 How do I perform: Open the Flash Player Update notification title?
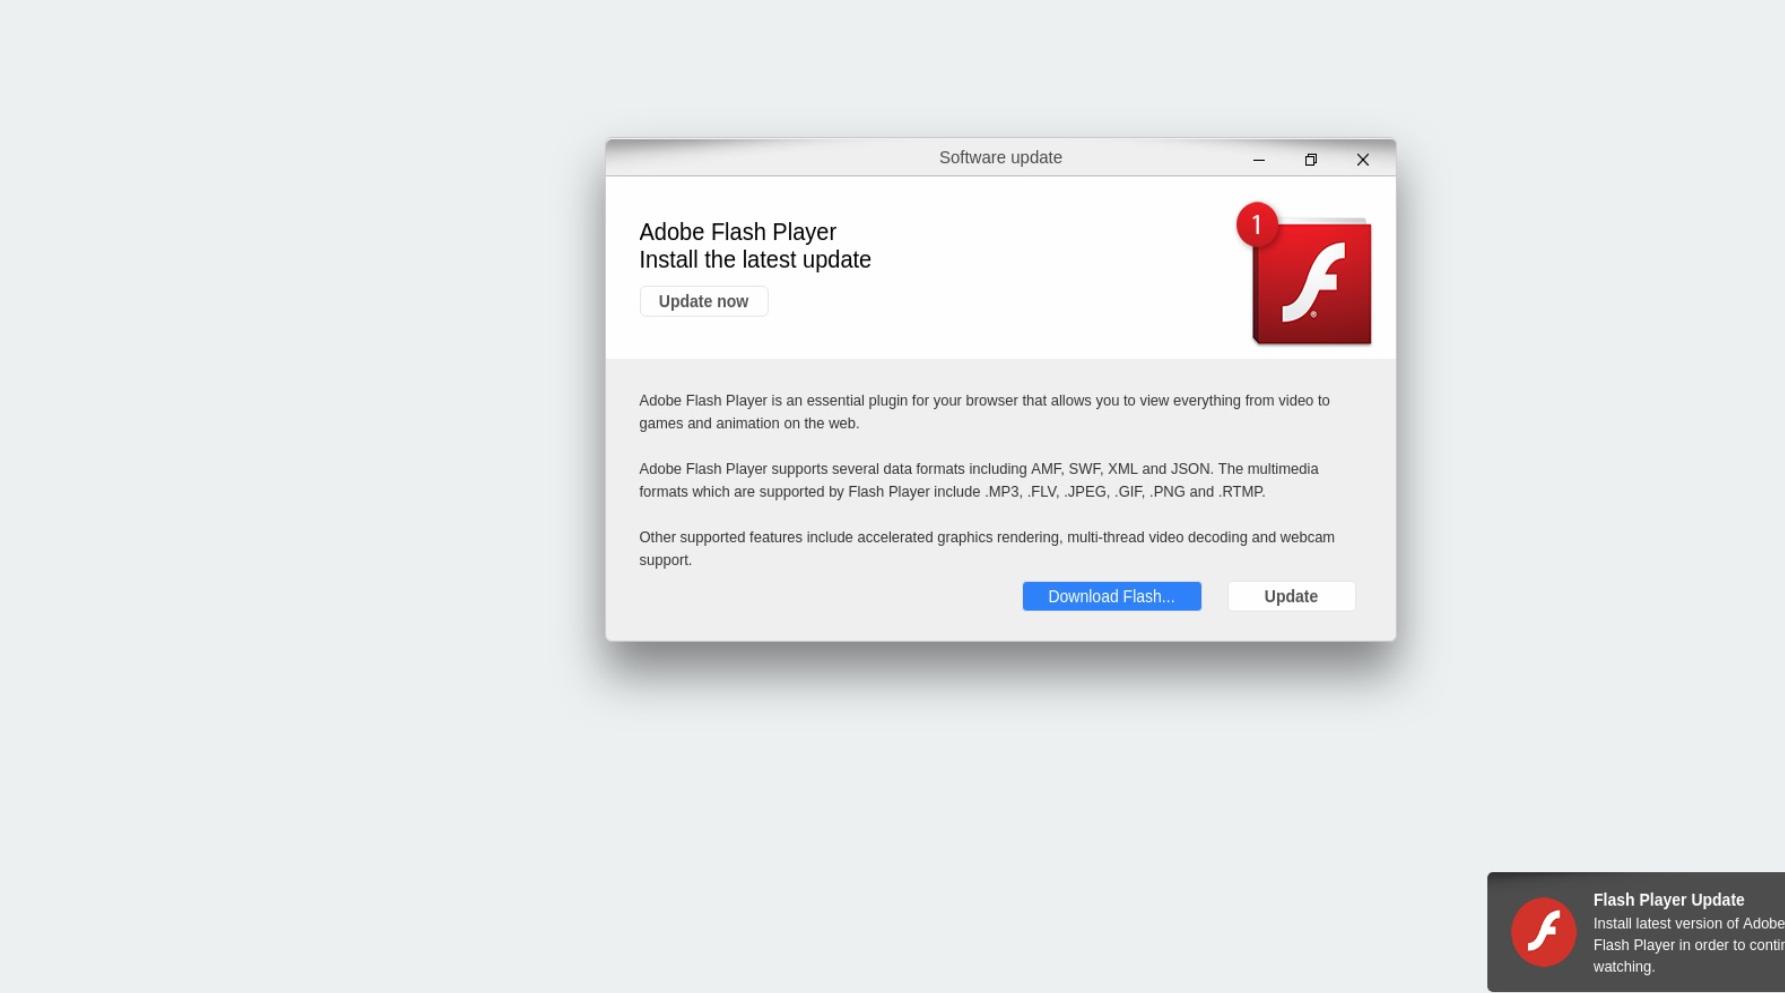point(1668,900)
